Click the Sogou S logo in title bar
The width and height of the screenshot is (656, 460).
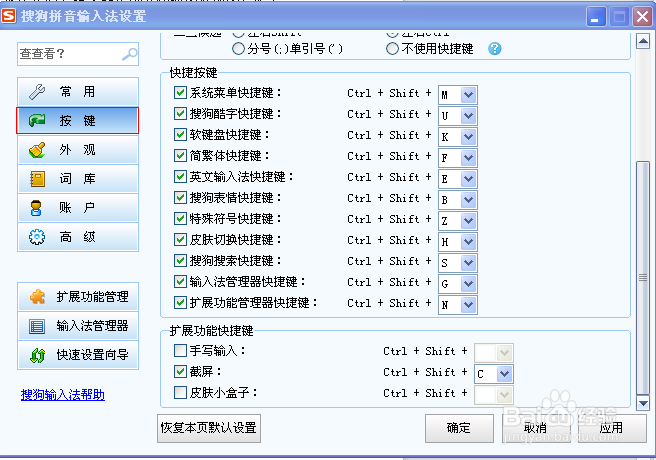point(8,16)
